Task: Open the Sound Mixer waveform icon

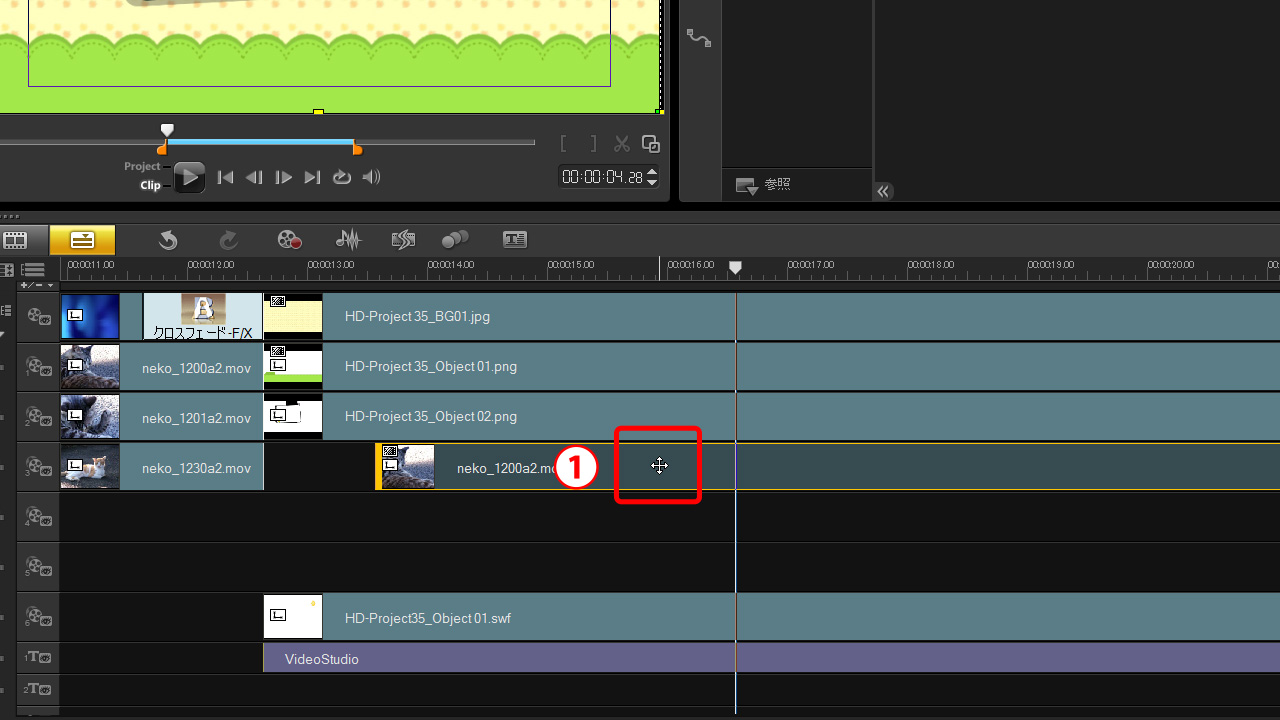Action: click(x=347, y=240)
